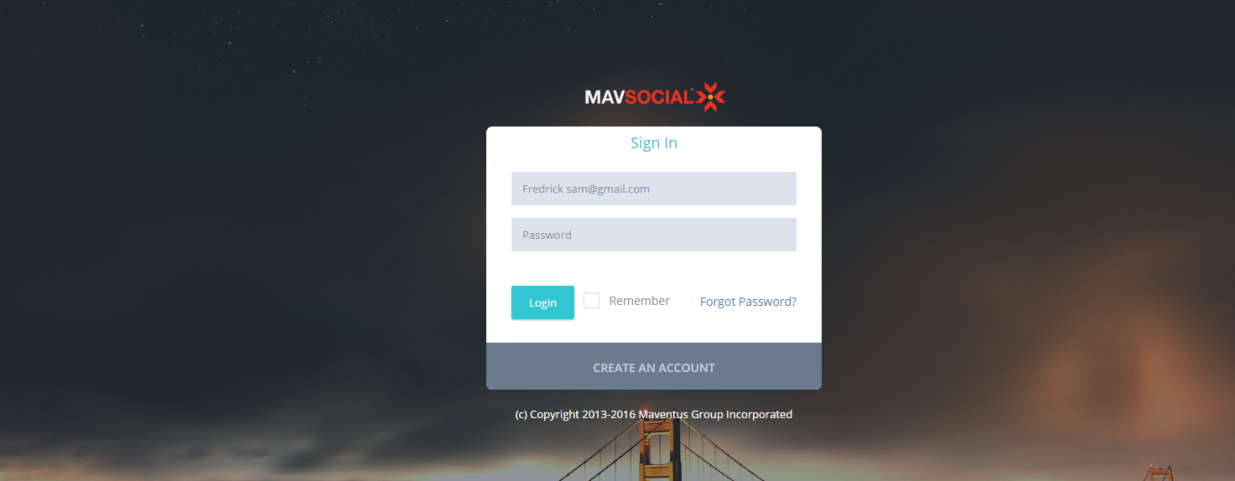Click the red MavSocial star logo icon
This screenshot has width=1235, height=481.
710,97
